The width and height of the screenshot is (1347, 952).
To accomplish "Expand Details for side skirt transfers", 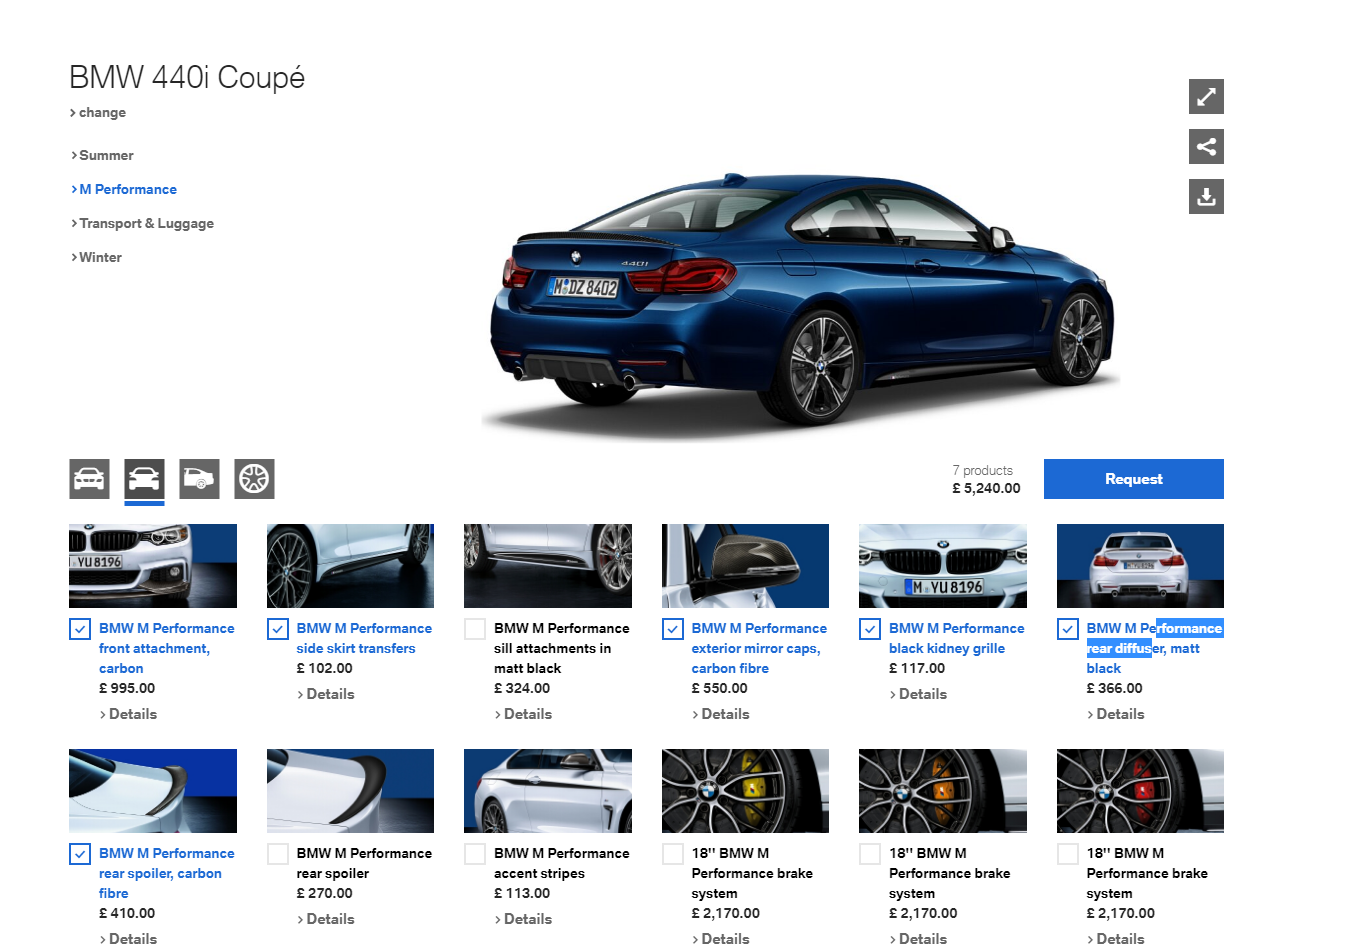I will point(326,694).
